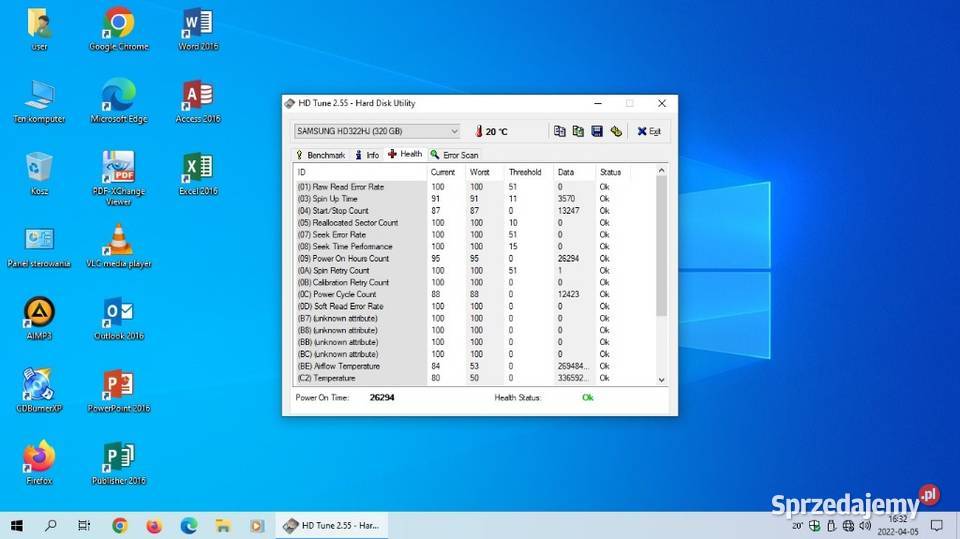Click the copy screenshot to clipboard icon

tap(578, 131)
